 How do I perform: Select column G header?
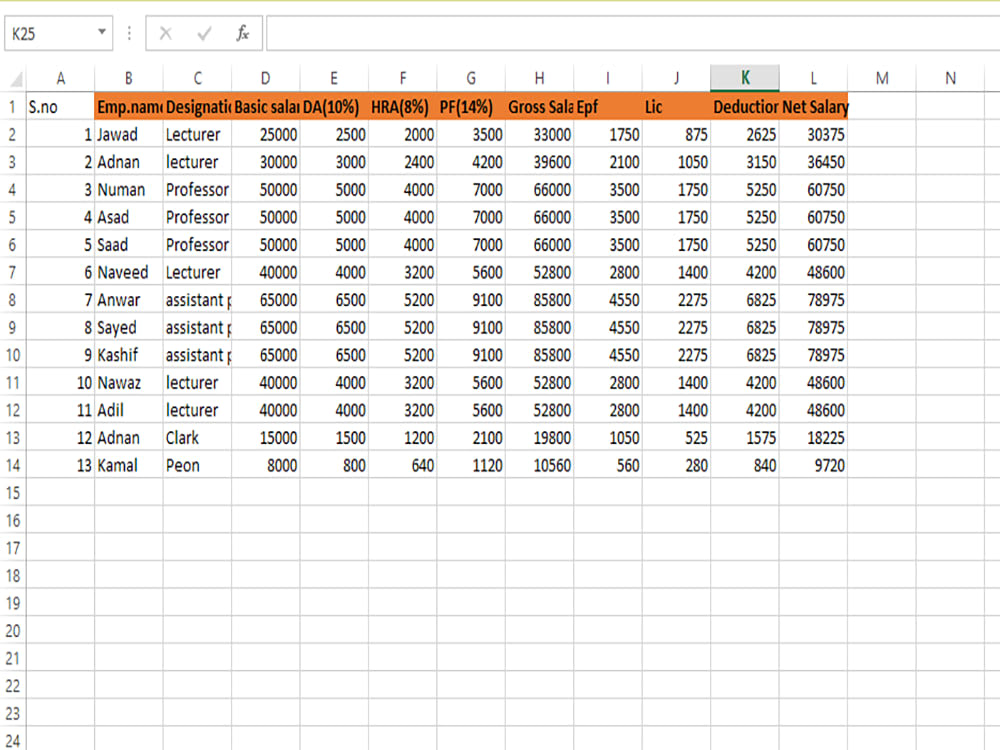tap(471, 78)
